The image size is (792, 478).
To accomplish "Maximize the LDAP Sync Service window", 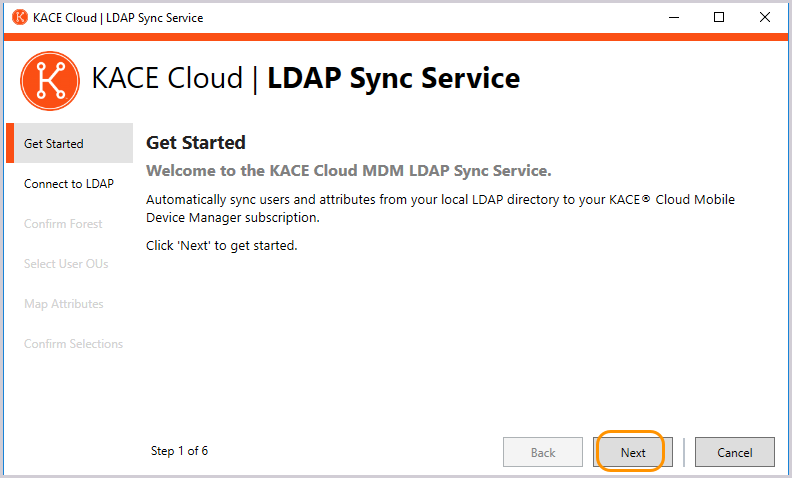I will tap(719, 17).
